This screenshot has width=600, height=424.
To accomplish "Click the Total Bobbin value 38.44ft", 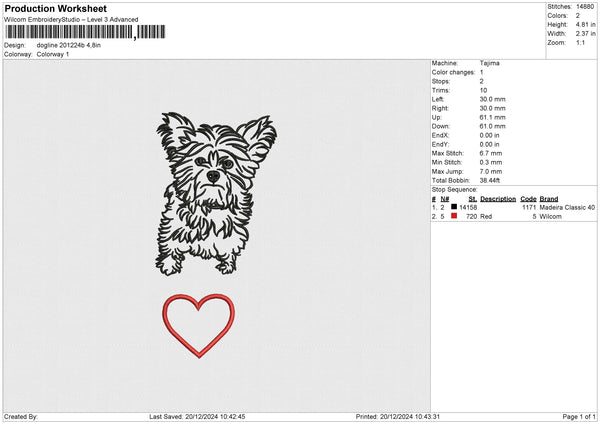I will [490, 180].
